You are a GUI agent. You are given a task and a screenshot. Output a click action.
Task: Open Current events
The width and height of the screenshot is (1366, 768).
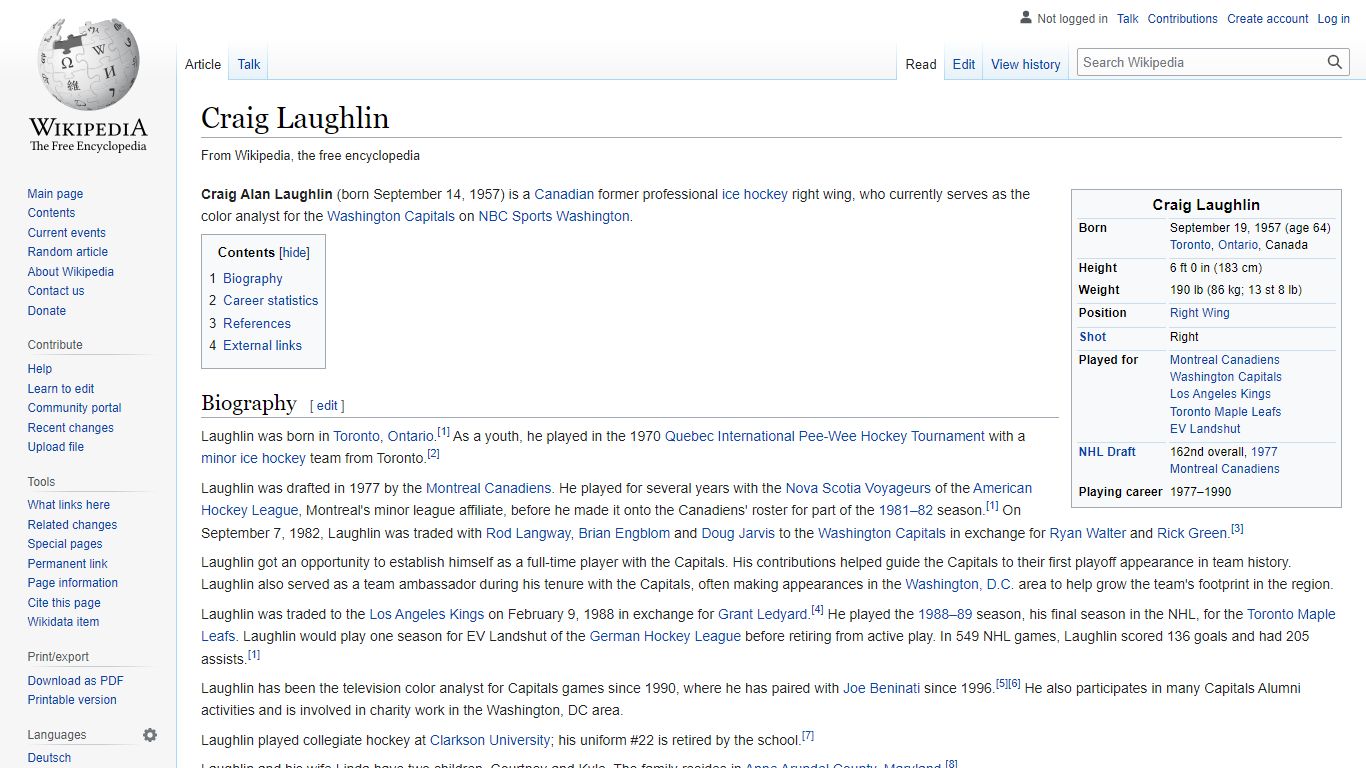pyautogui.click(x=66, y=233)
